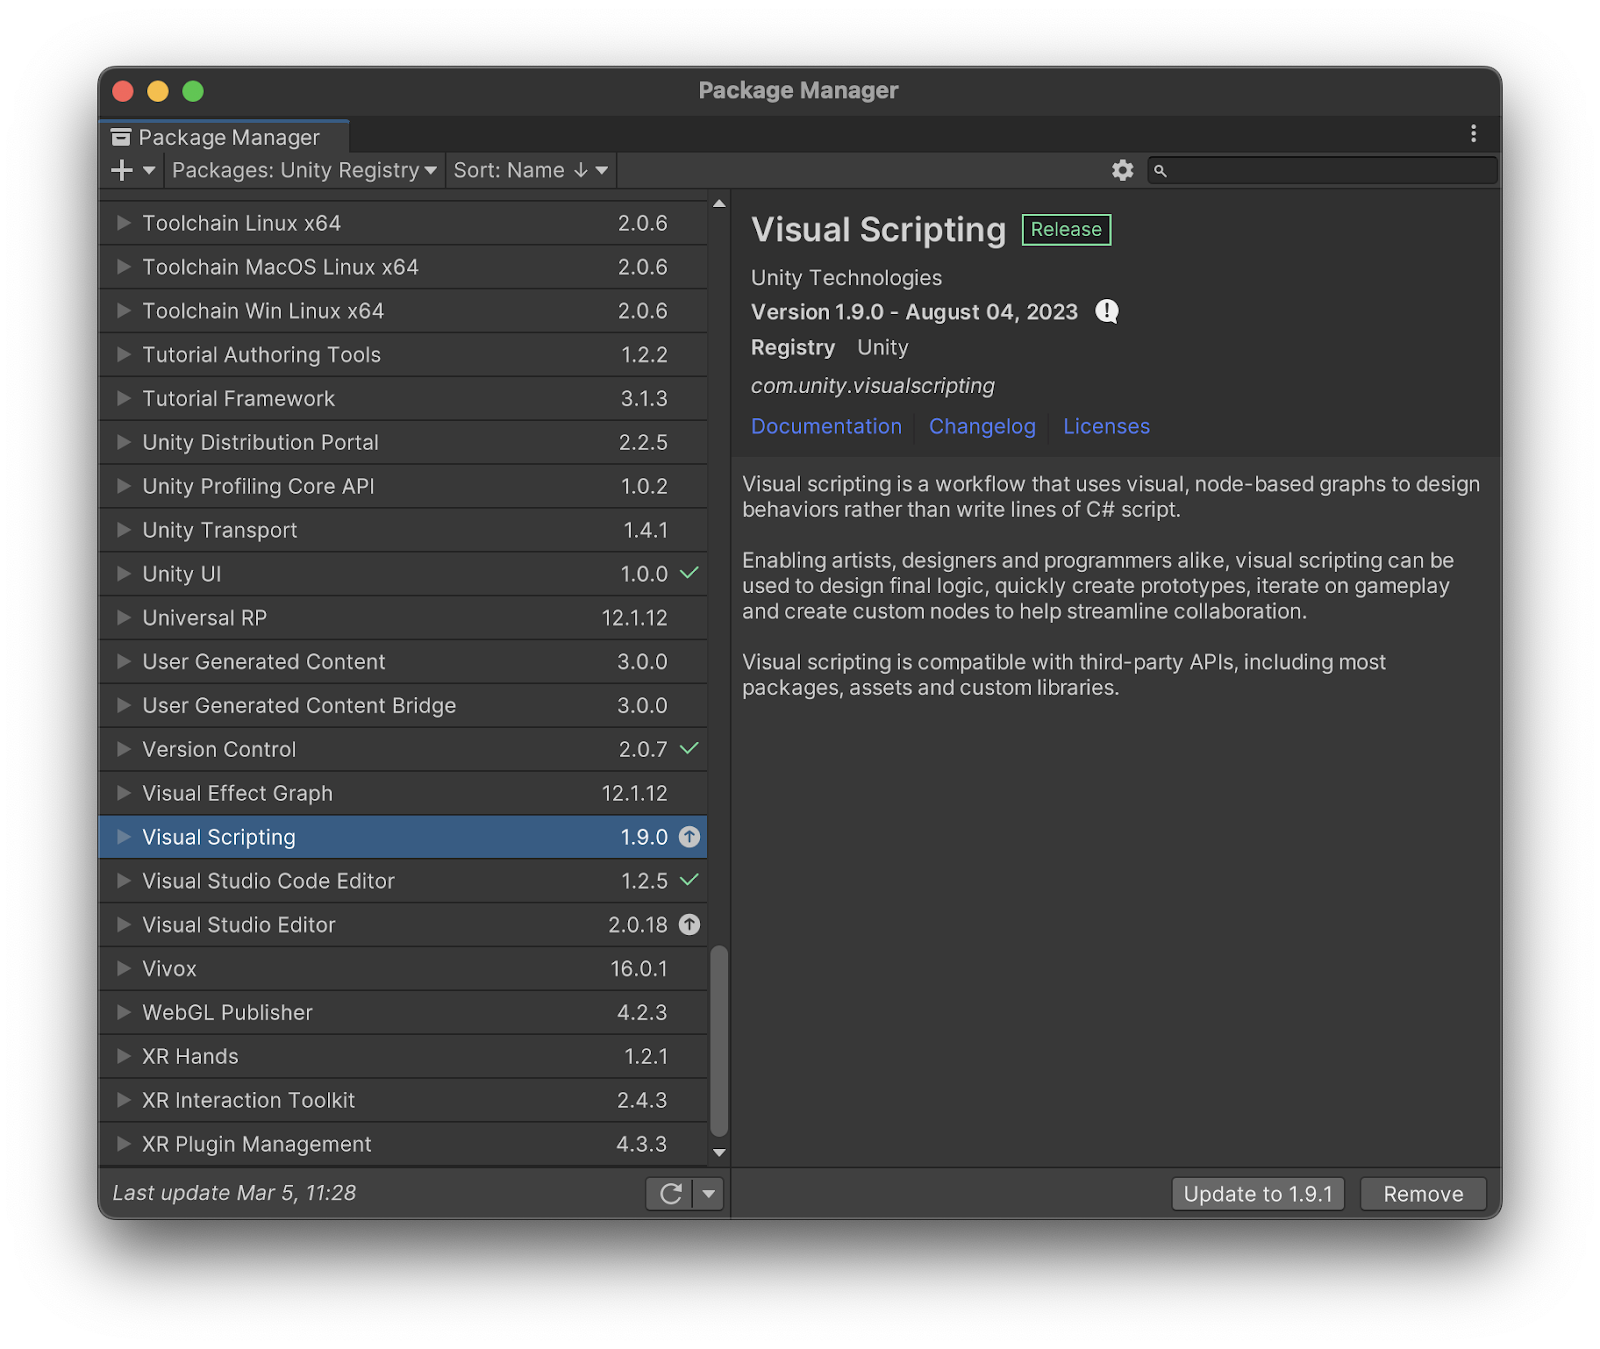This screenshot has height=1349, width=1600.
Task: Click the 12.1.12 version of Universal RP
Action: (x=634, y=618)
